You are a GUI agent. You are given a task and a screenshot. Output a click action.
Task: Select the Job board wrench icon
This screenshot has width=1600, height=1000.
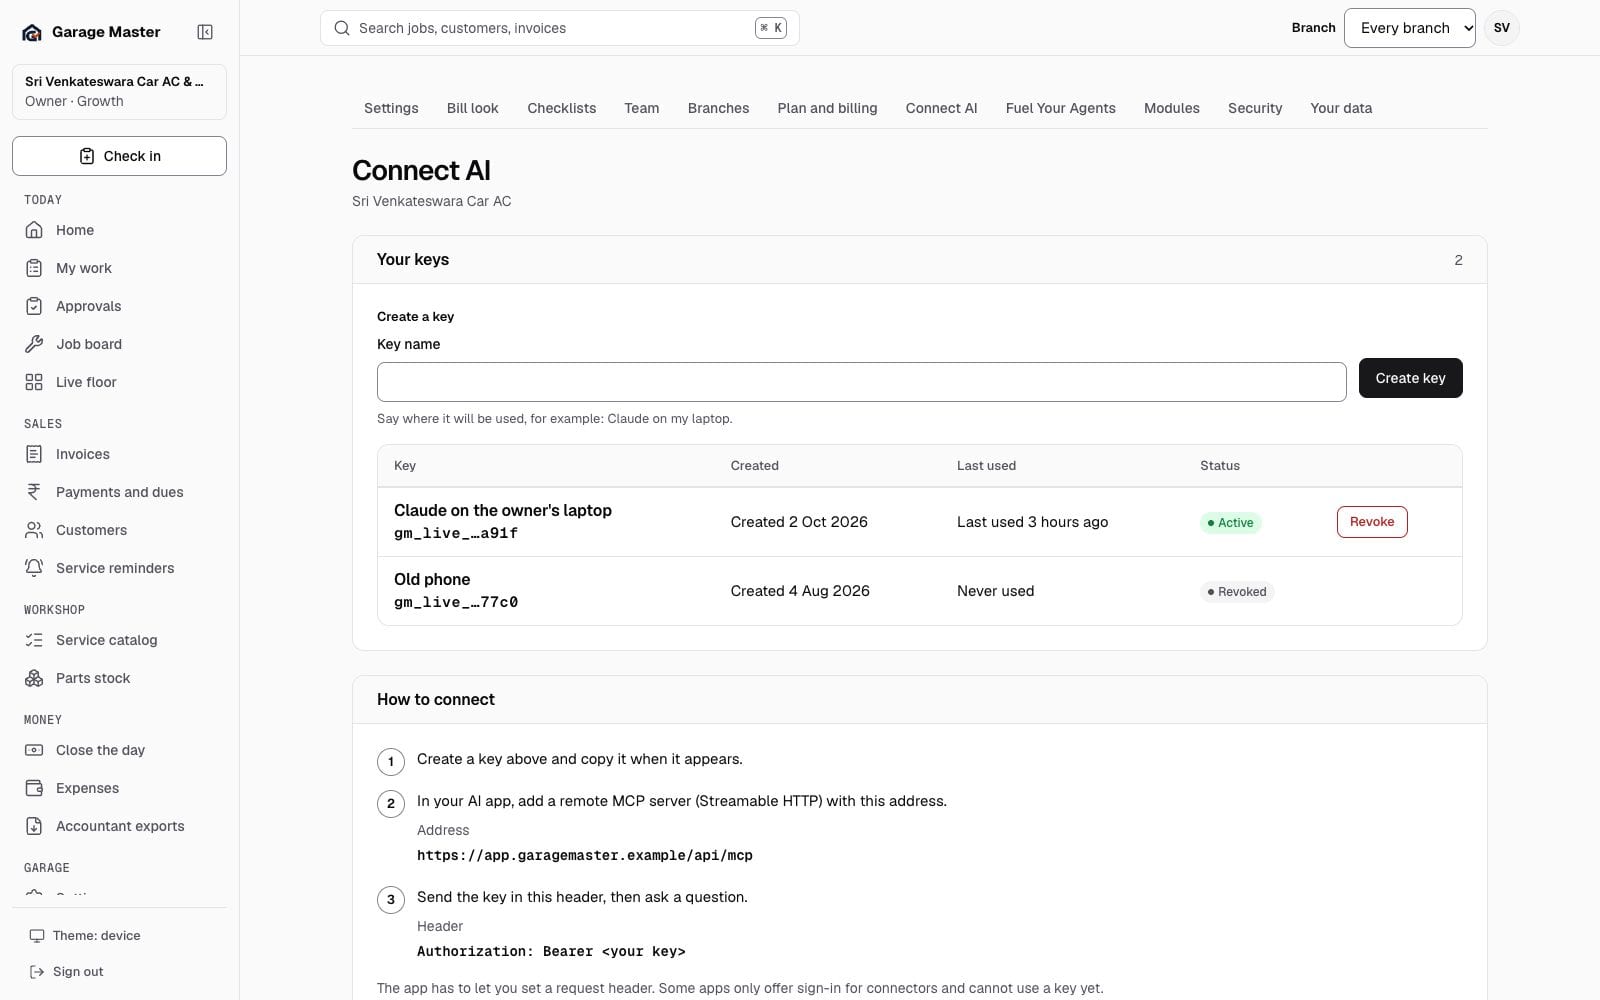[34, 344]
